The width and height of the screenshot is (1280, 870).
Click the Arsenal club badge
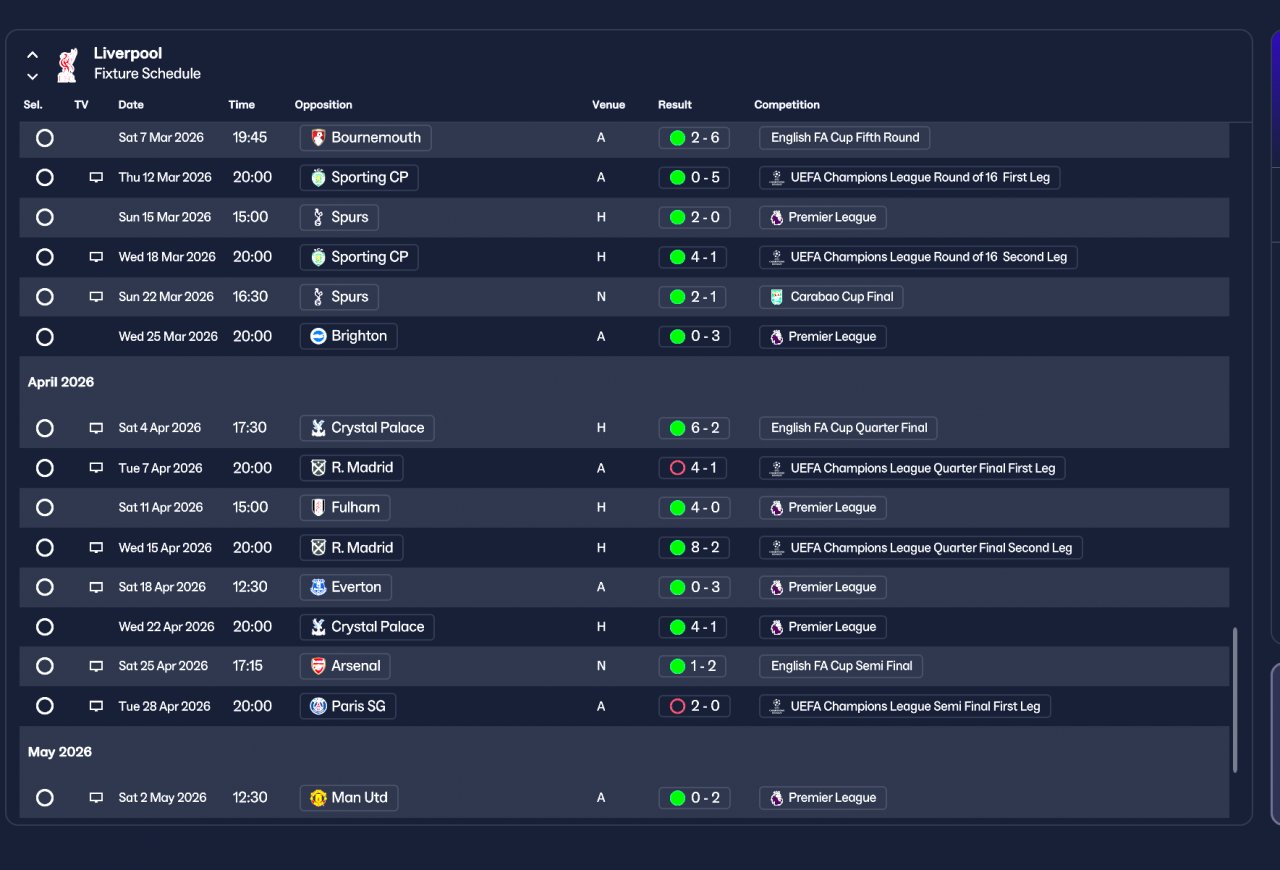pyautogui.click(x=318, y=666)
